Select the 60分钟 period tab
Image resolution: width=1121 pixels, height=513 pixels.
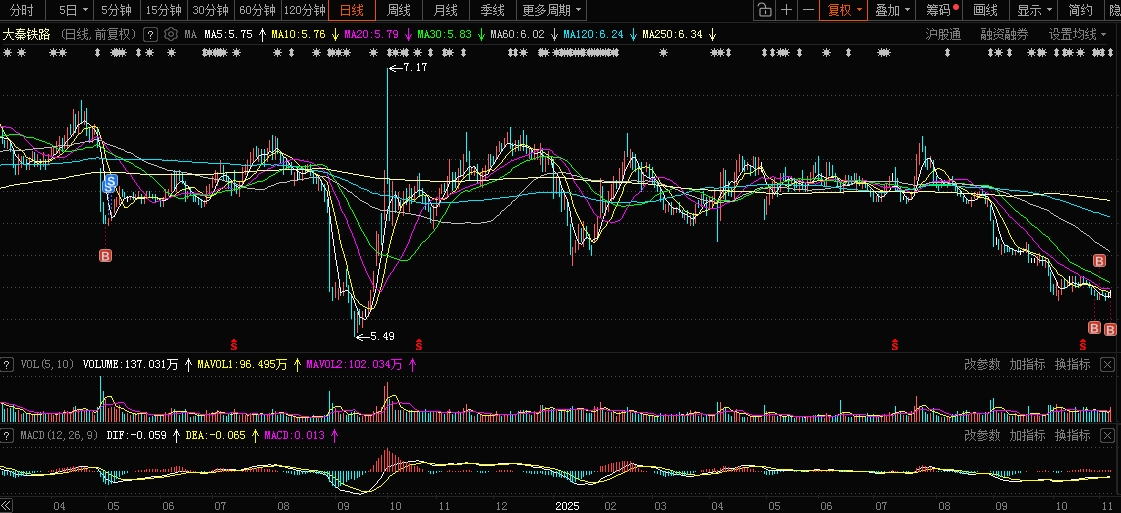click(257, 11)
